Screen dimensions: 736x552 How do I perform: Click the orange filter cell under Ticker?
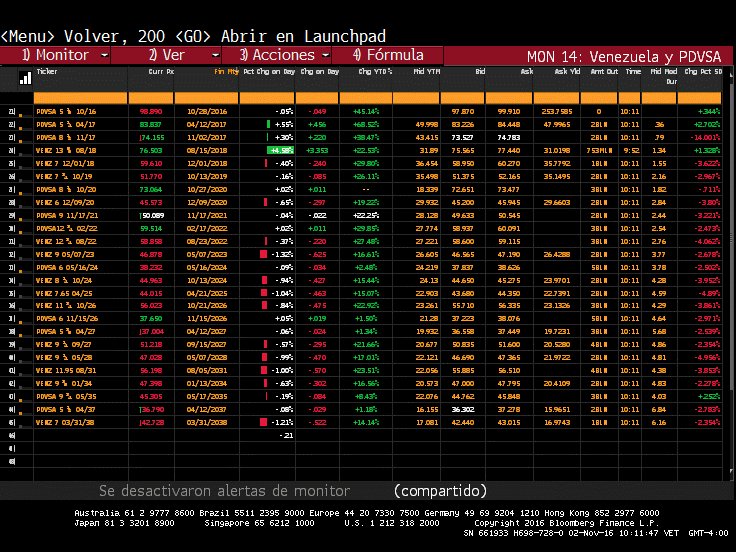[80, 98]
